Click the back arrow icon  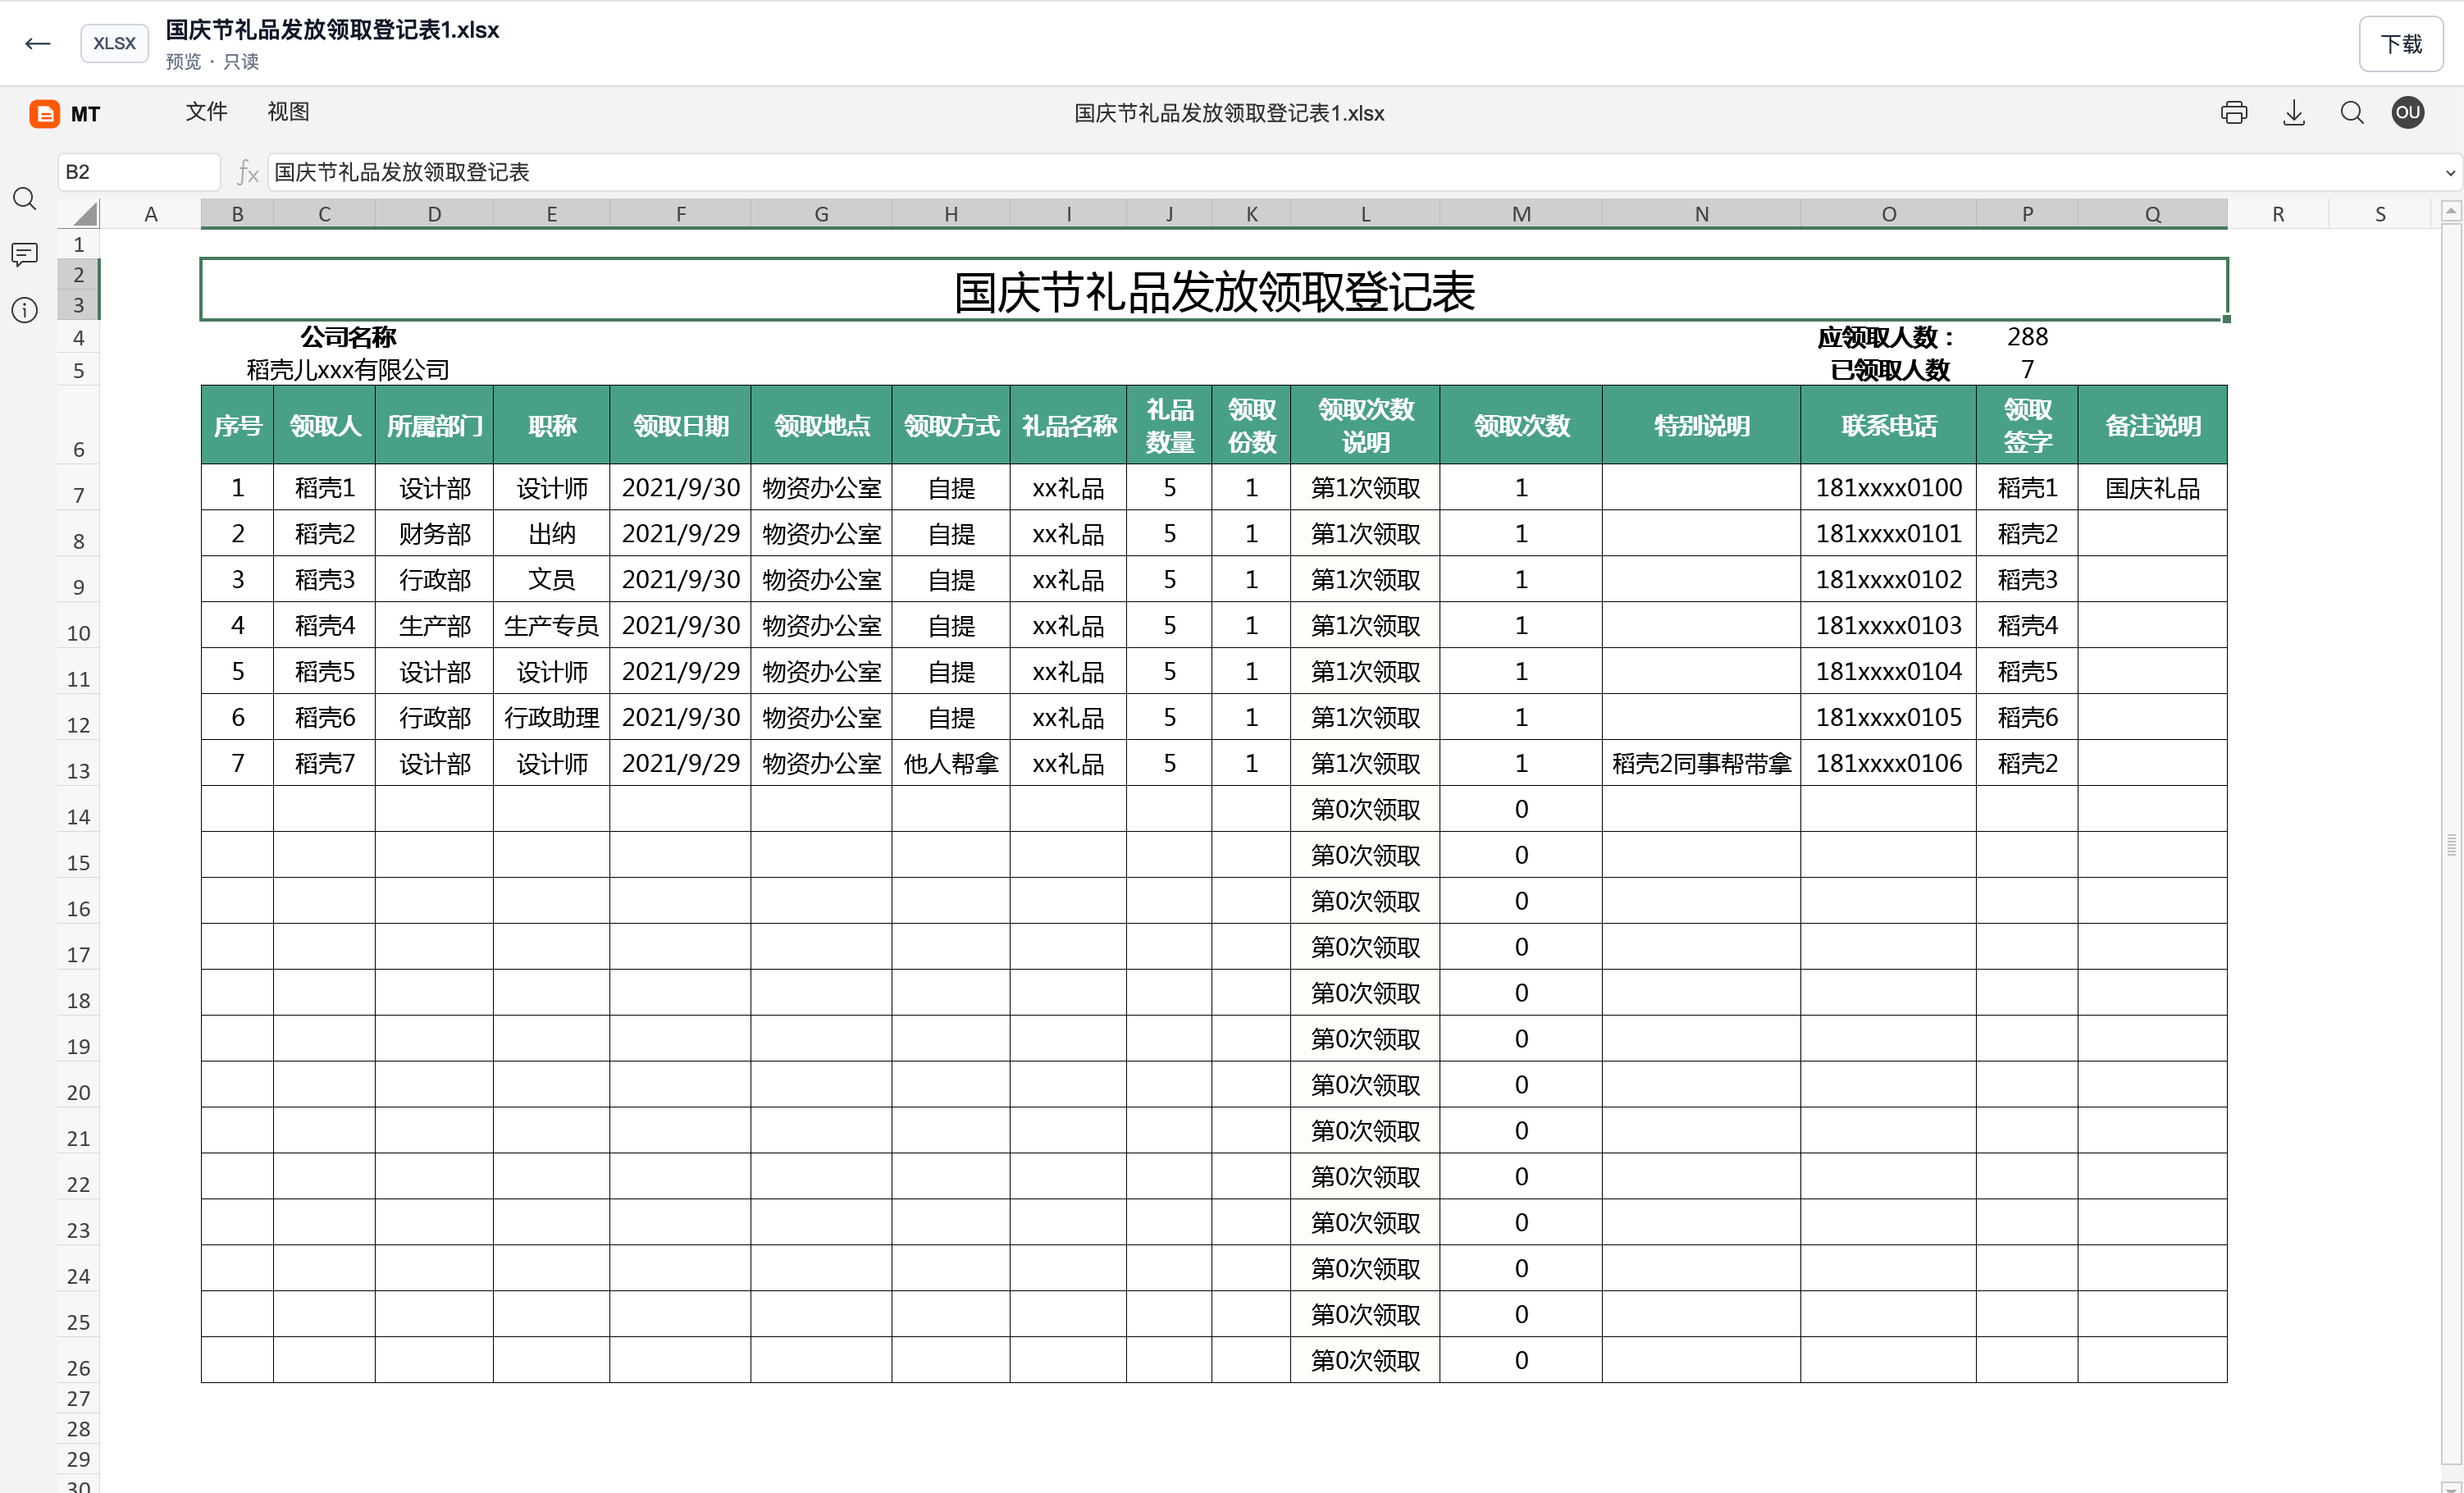point(38,43)
